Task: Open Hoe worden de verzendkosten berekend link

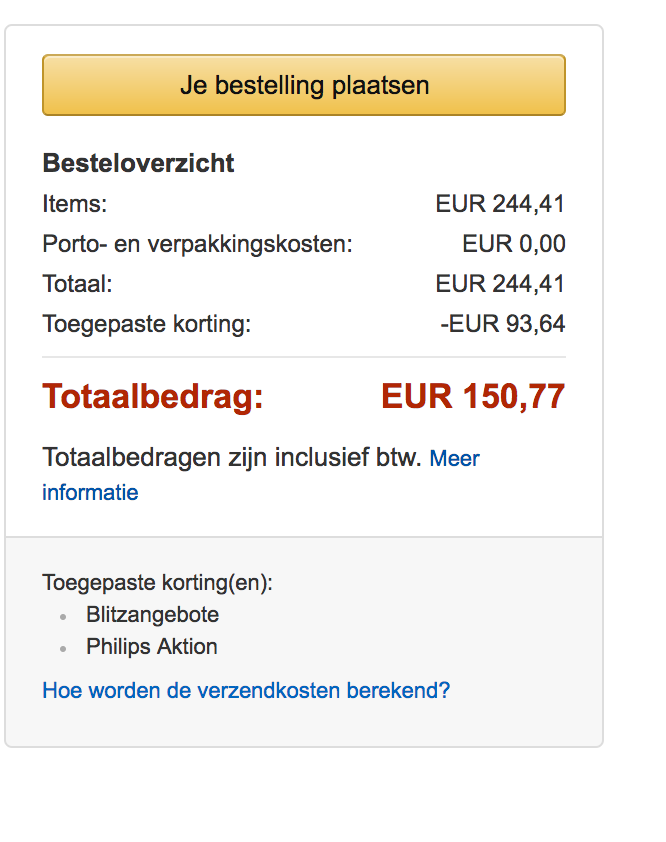Action: click(246, 690)
